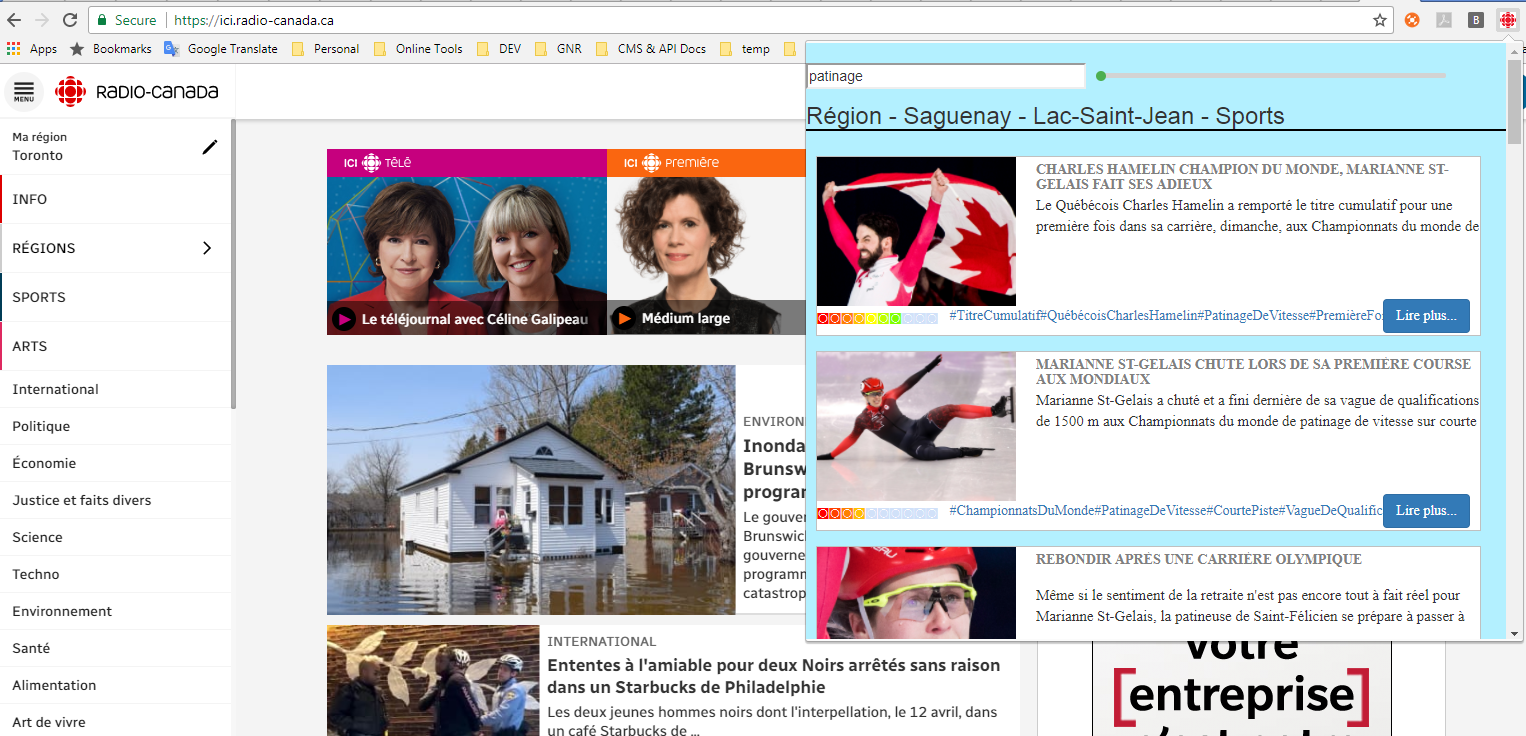Image resolution: width=1526 pixels, height=736 pixels.
Task: Click the popup scrollbar down arrow
Action: 1515,633
